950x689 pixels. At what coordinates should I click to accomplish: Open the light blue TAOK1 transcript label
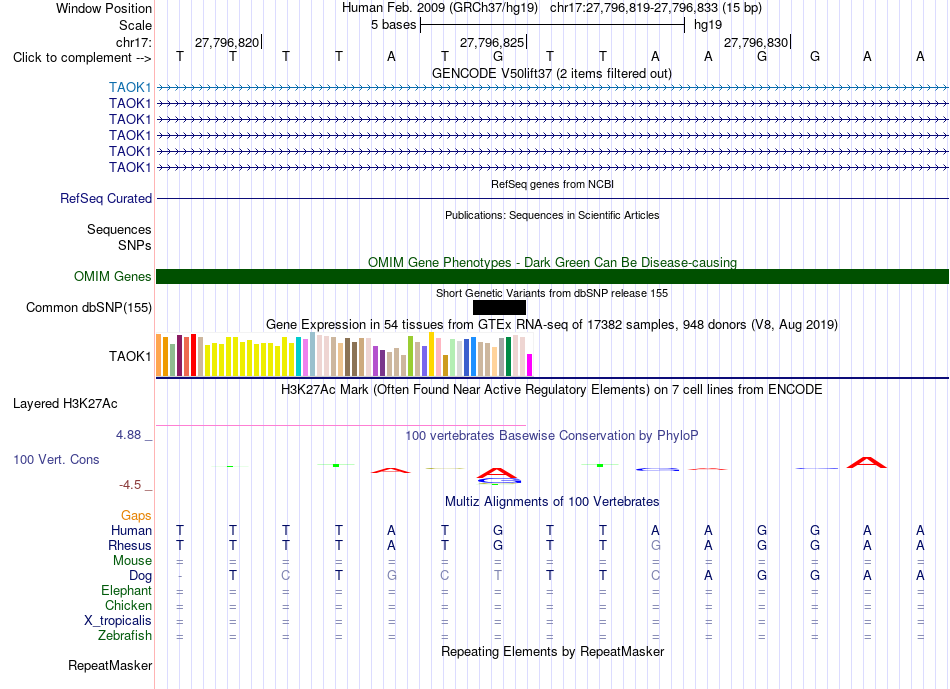coord(130,87)
